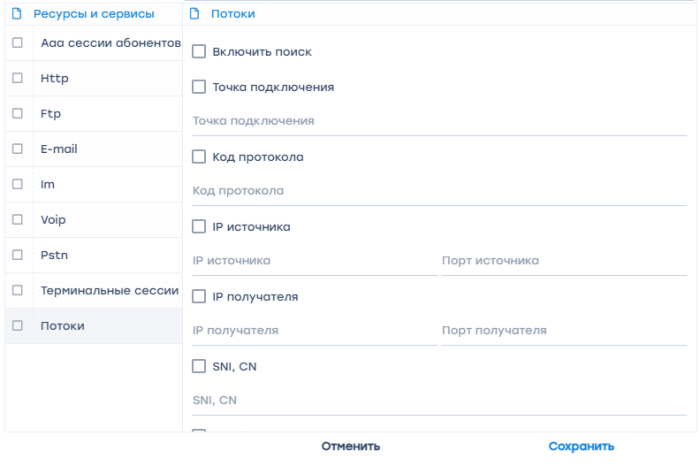Focus the SNI, CN text field
Viewport: 700px width, 466px height.
click(x=439, y=400)
